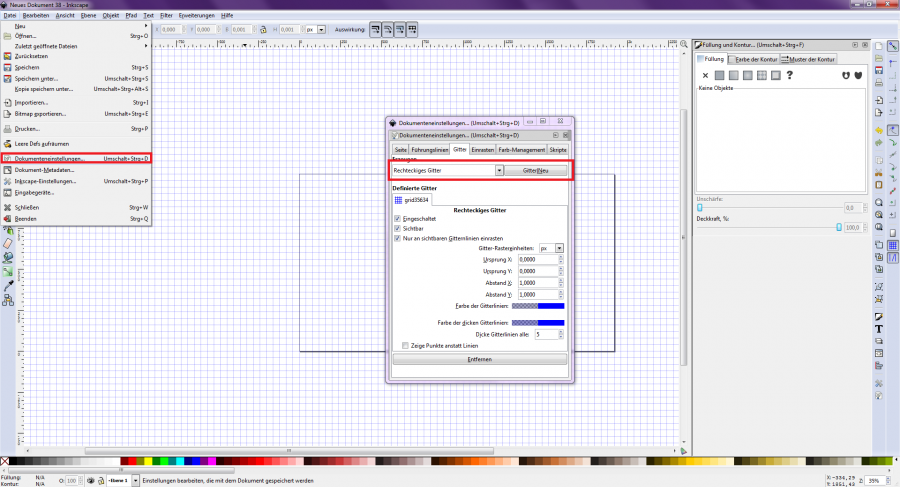Click the save document icon in right toolbar
Image resolution: width=900 pixels, height=487 pixels.
coord(878,72)
